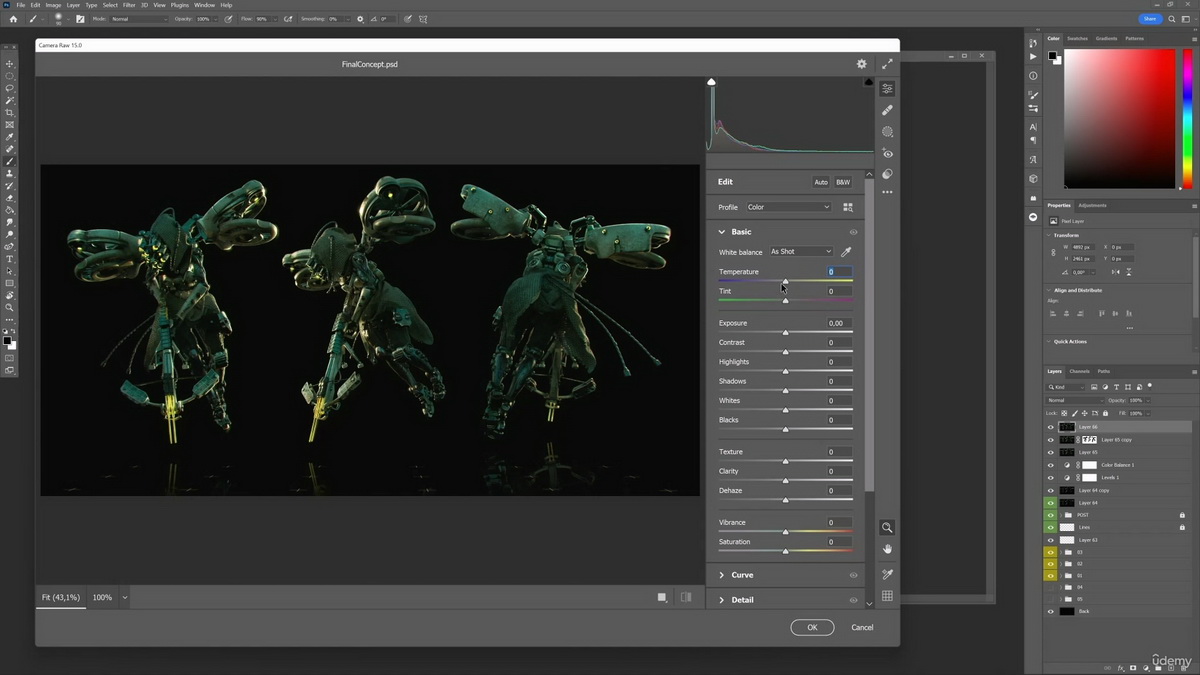The height and width of the screenshot is (675, 1200).
Task: Open the Presets panel icon
Action: pos(887,174)
